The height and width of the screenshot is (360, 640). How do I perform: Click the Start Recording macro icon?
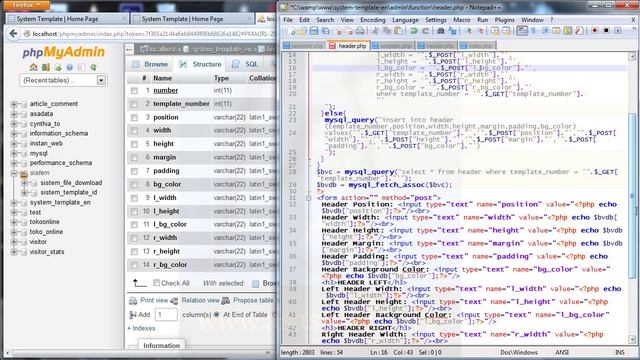pos(595,31)
